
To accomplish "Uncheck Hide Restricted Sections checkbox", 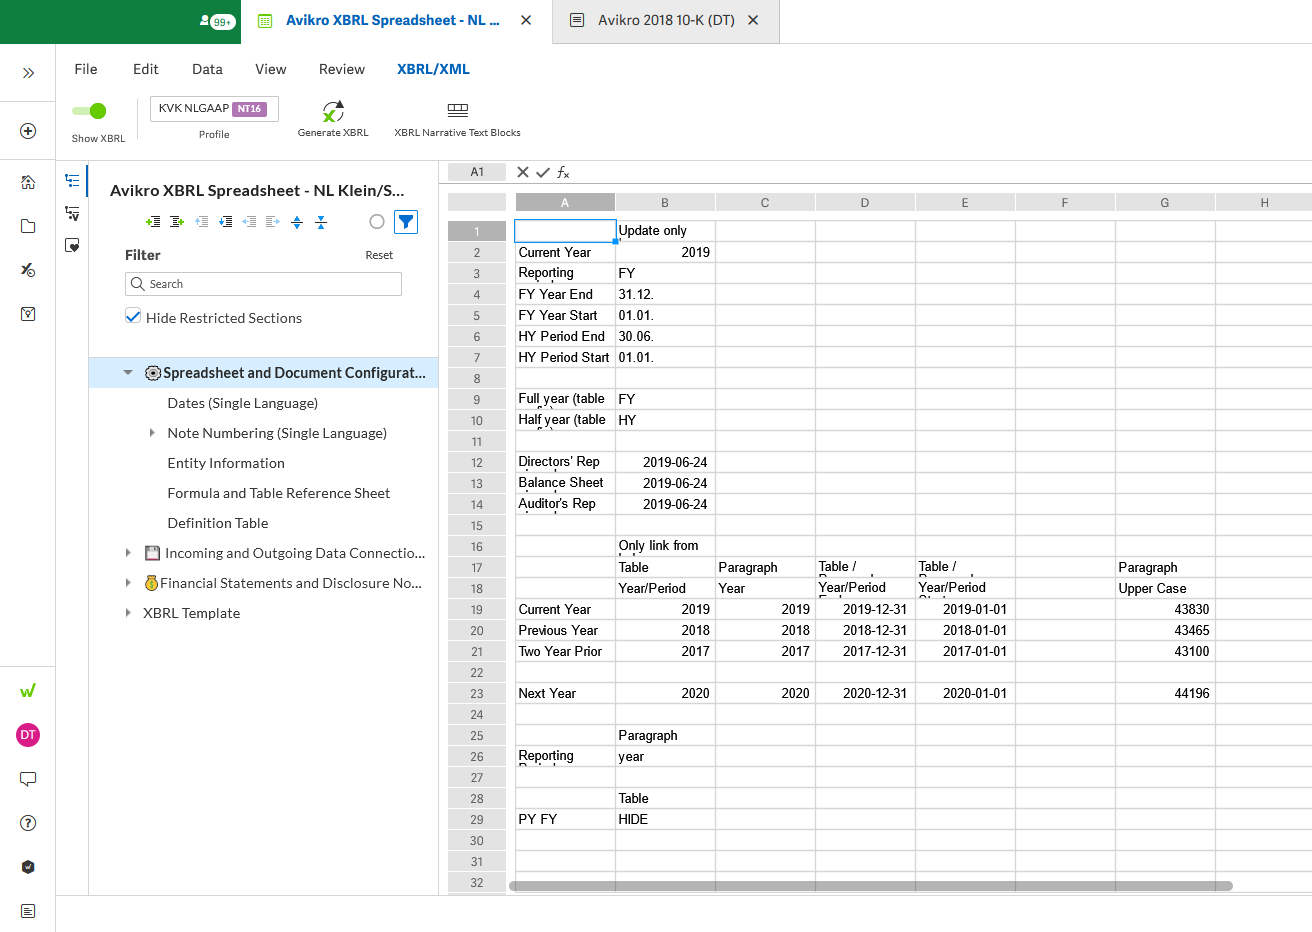I will point(133,317).
